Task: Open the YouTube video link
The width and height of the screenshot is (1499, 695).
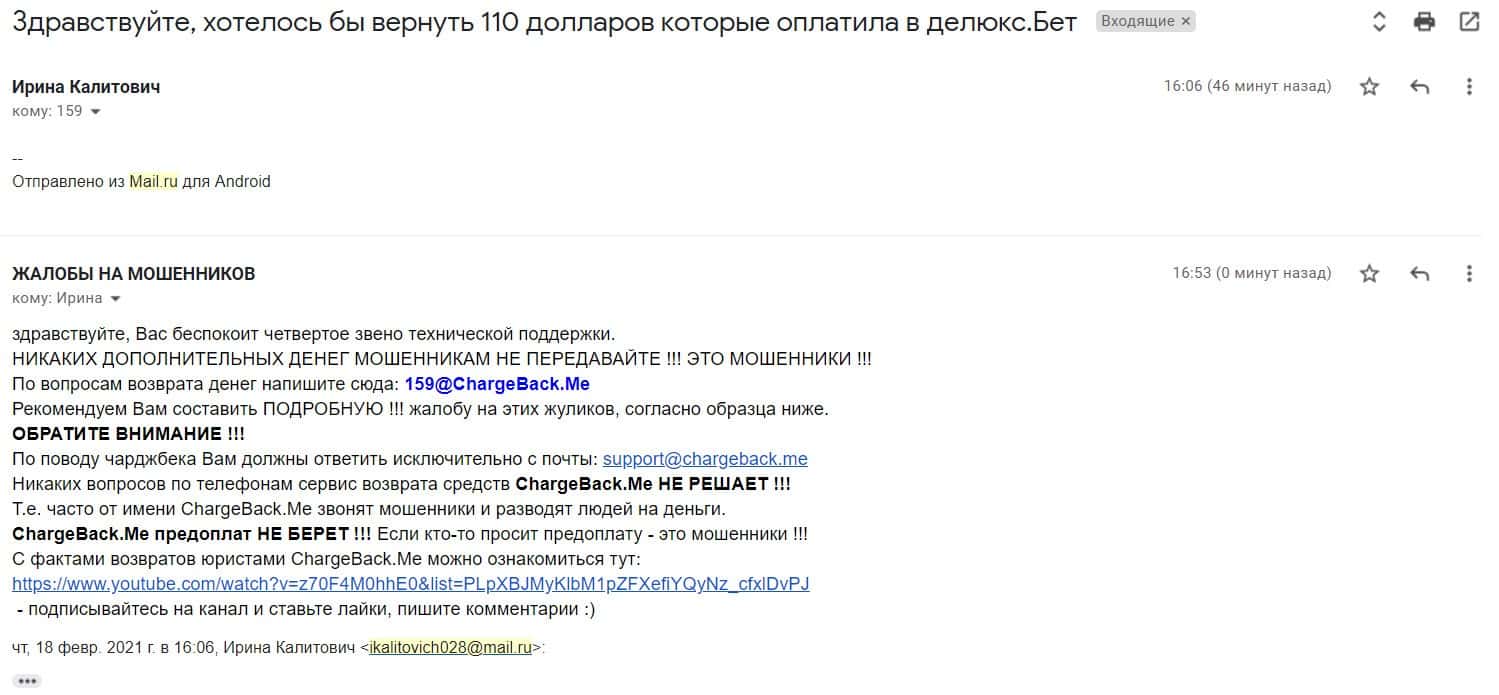Action: pyautogui.click(x=410, y=584)
